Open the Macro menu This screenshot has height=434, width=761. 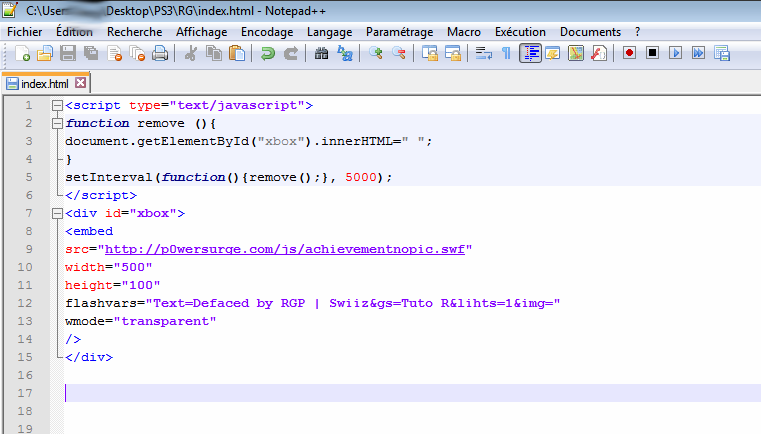click(464, 32)
